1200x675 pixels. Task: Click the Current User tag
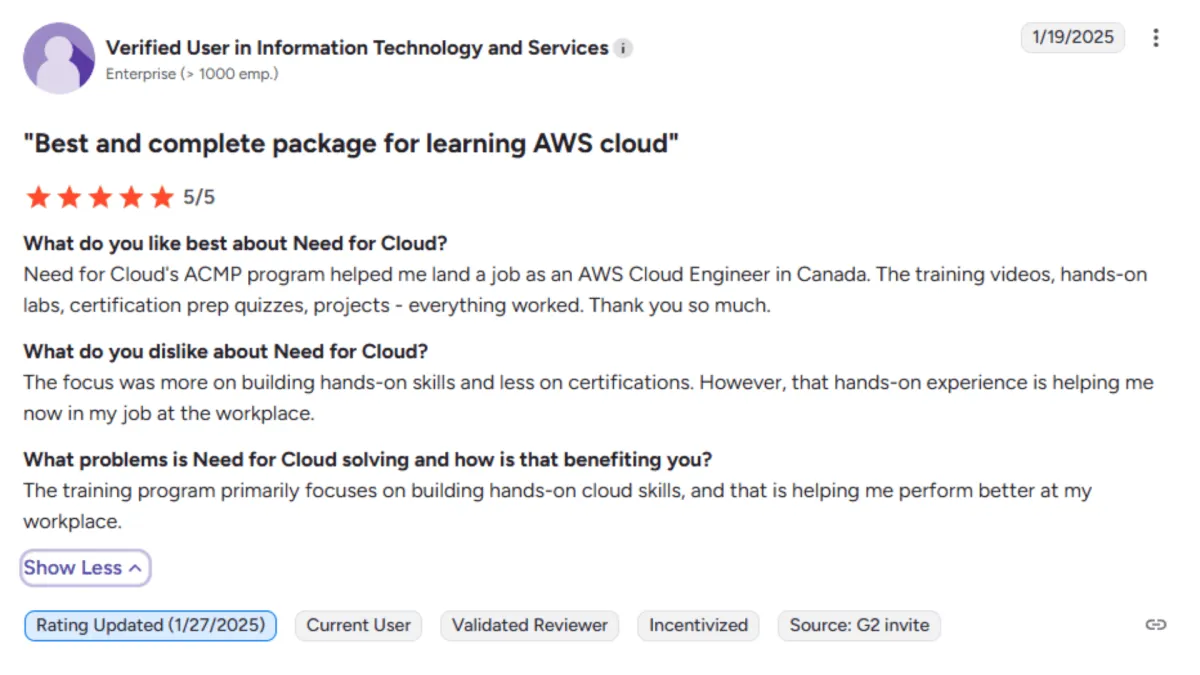click(x=358, y=626)
